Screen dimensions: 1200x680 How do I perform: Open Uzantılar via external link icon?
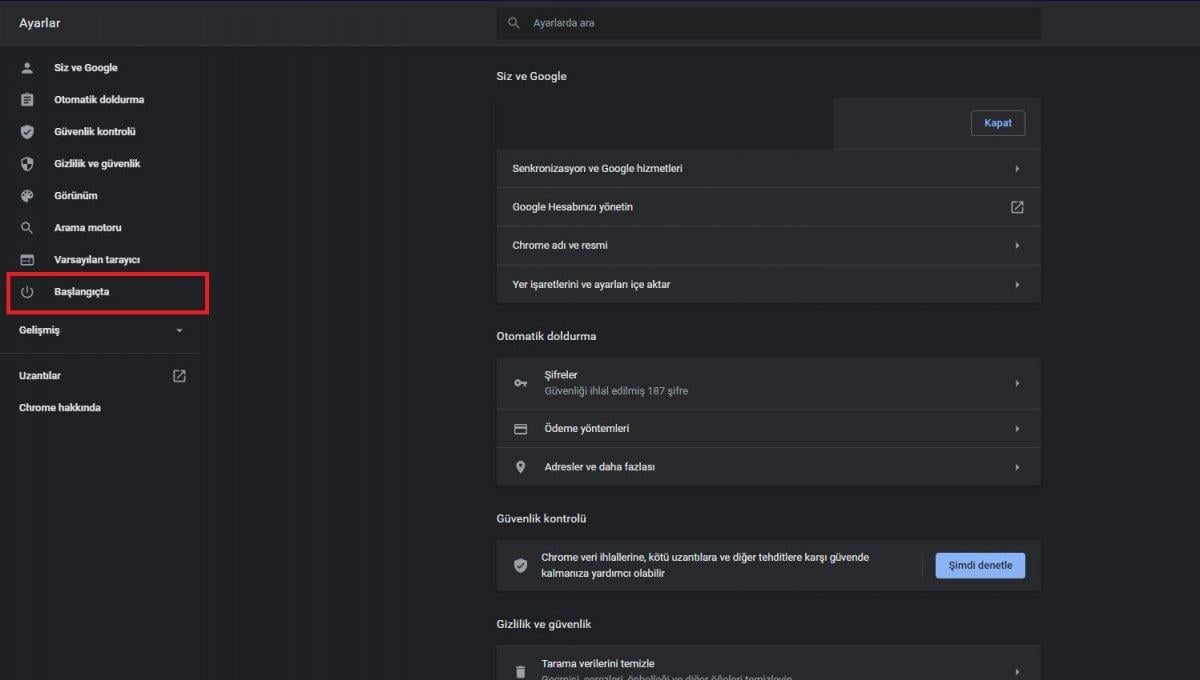(x=178, y=375)
